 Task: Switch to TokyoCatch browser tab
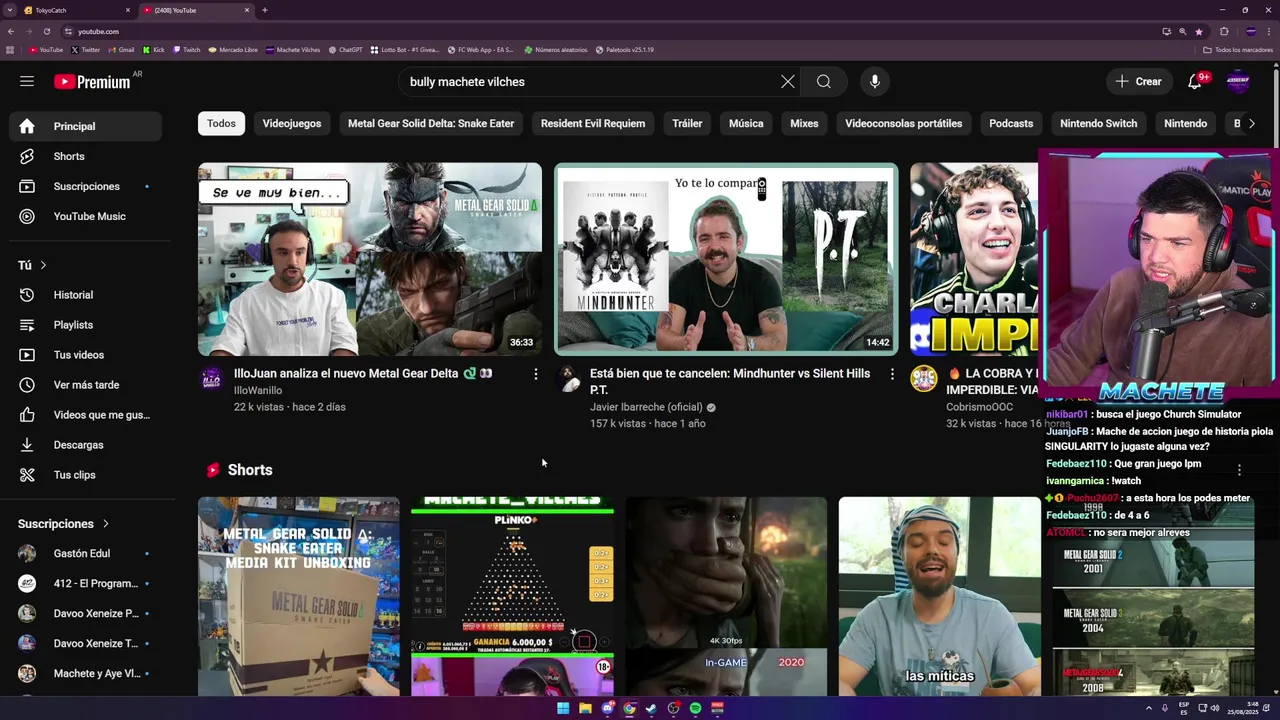(x=75, y=10)
